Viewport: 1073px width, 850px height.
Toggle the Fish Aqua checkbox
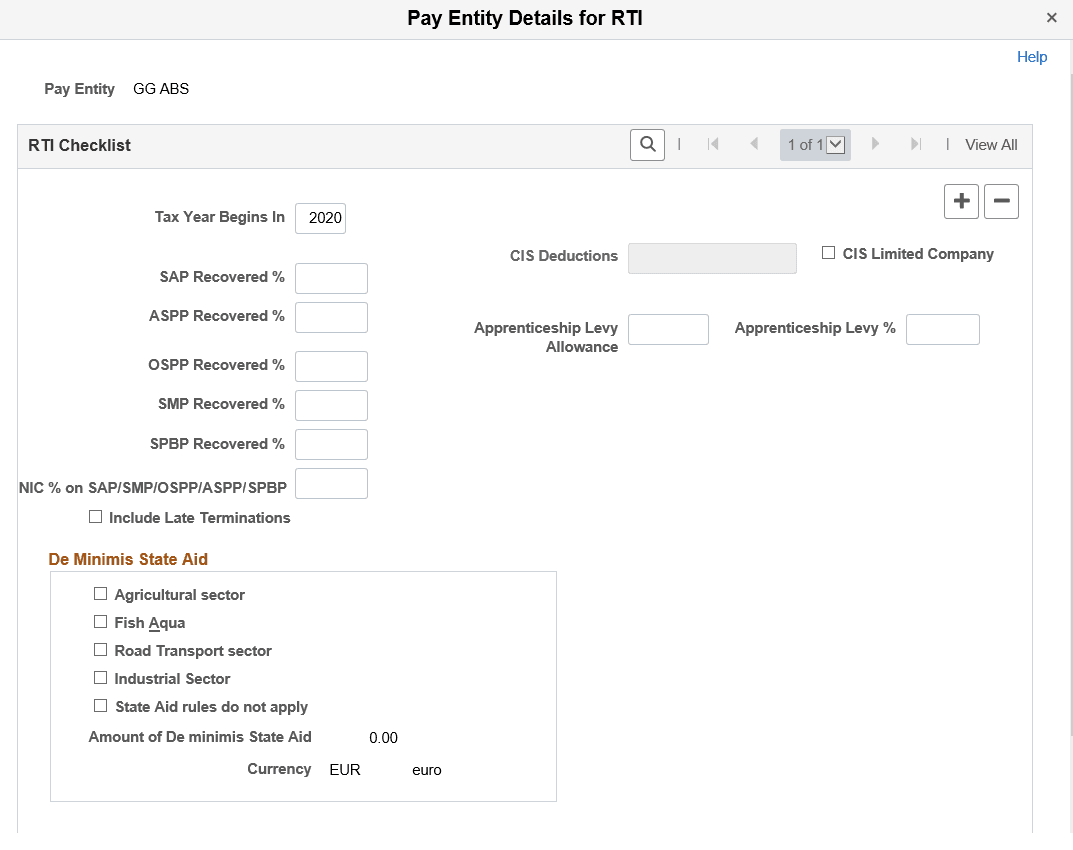[100, 621]
